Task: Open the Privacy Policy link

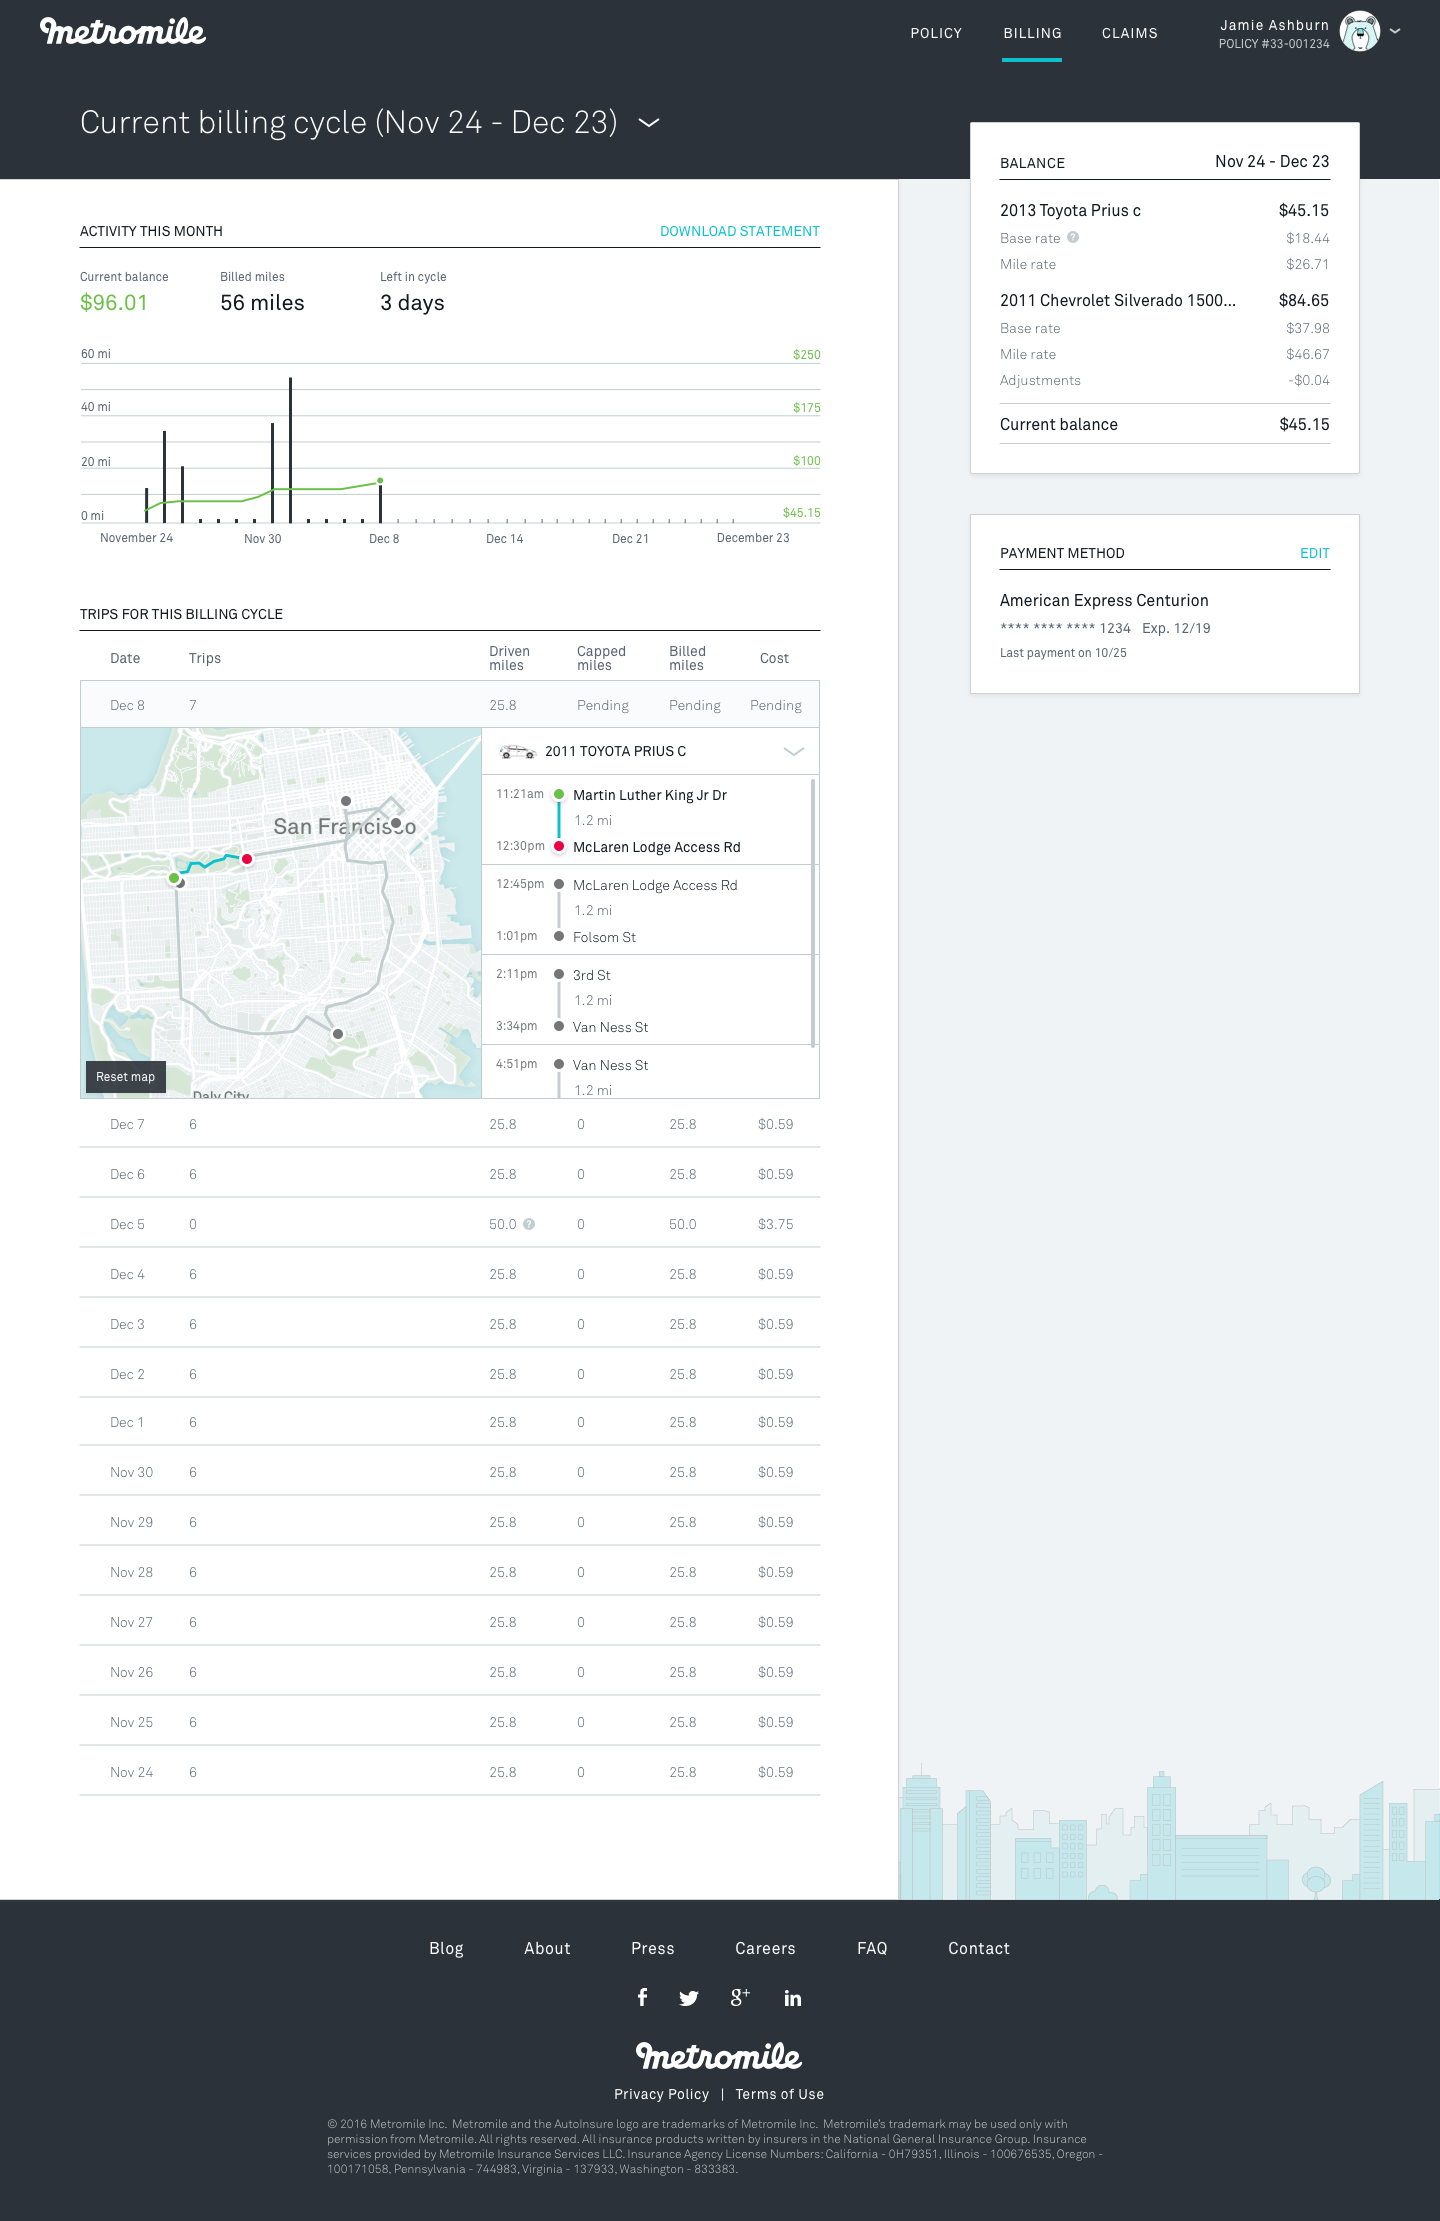Action: click(661, 2094)
